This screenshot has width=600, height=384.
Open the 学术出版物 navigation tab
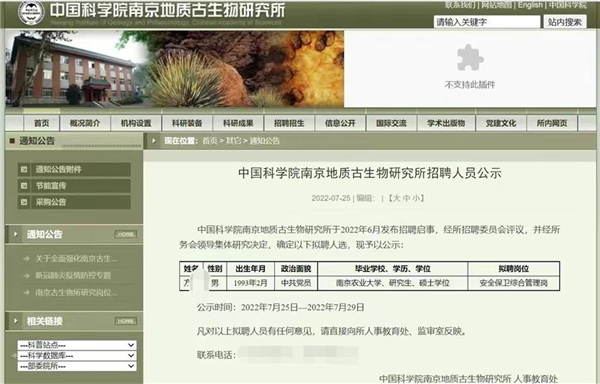[446, 123]
